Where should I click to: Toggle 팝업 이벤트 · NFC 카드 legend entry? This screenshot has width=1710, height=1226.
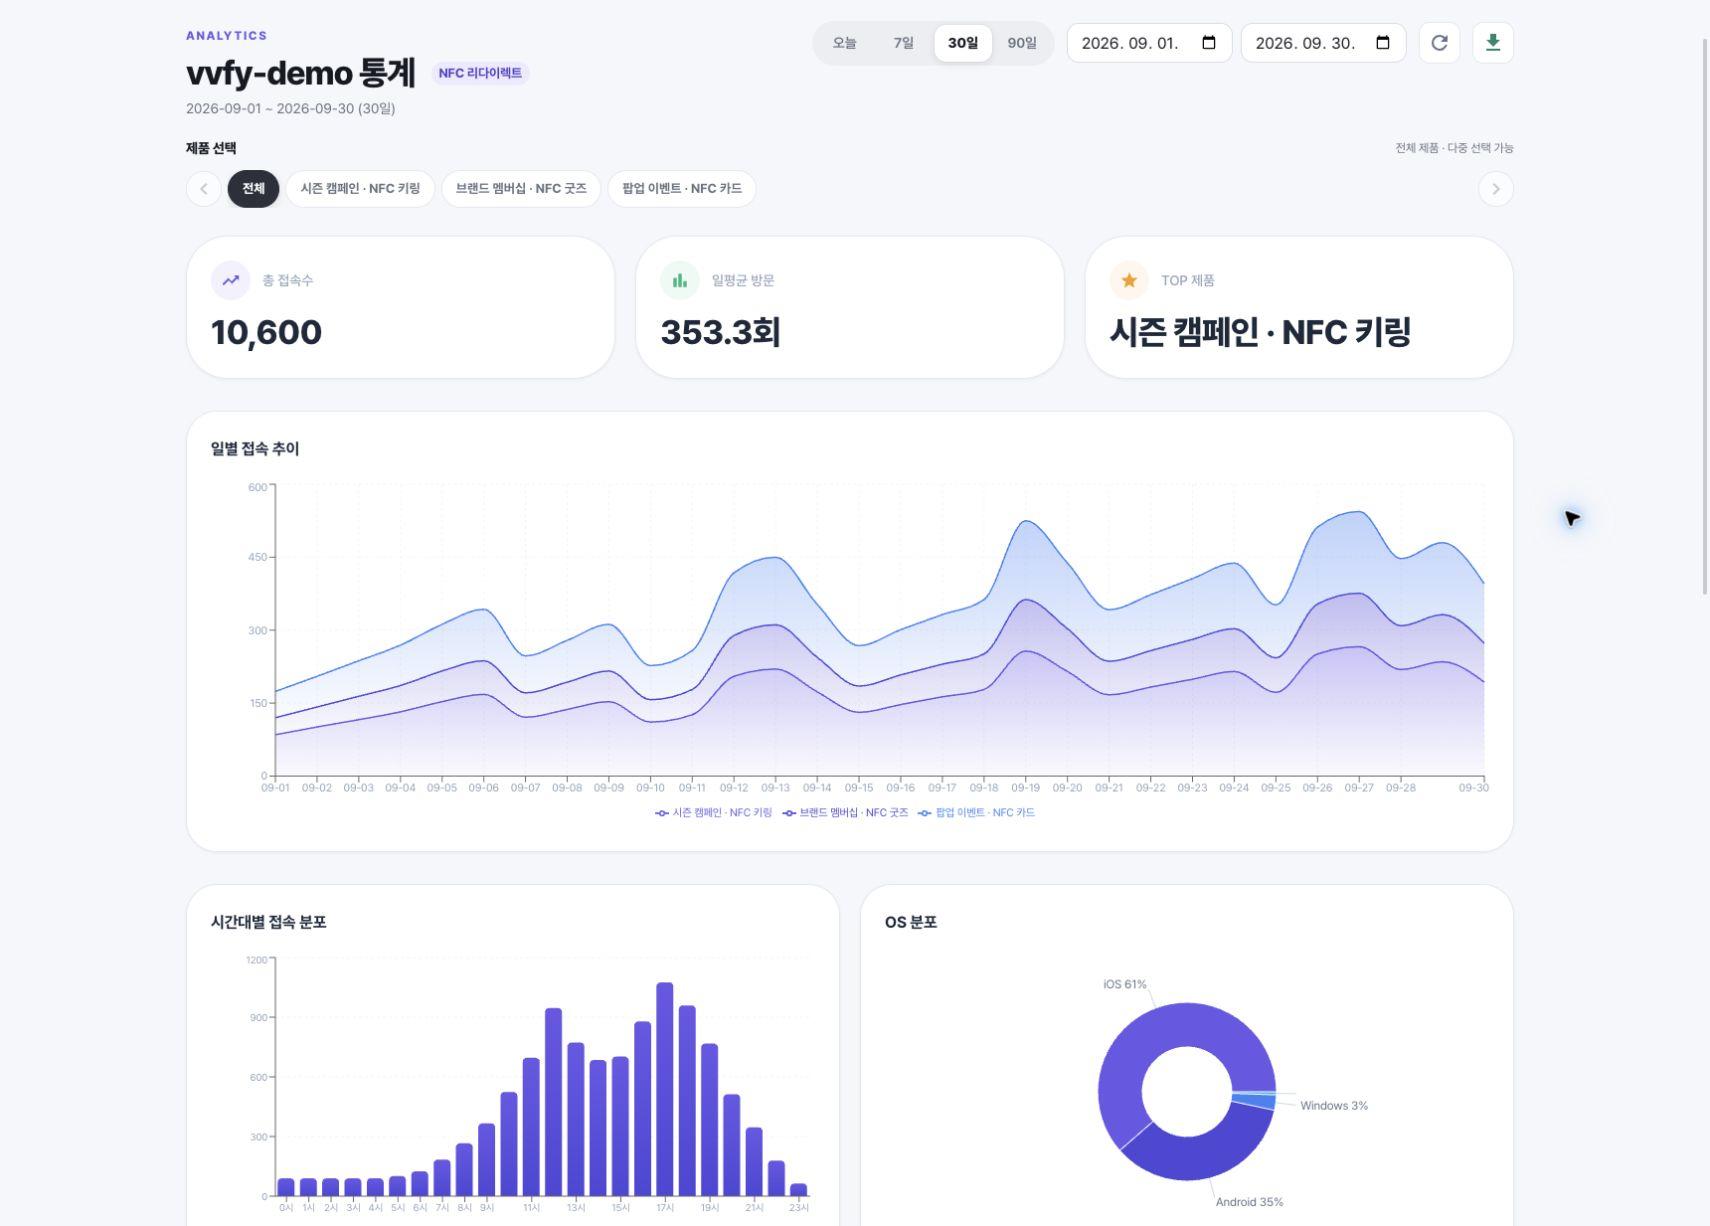pyautogui.click(x=976, y=813)
